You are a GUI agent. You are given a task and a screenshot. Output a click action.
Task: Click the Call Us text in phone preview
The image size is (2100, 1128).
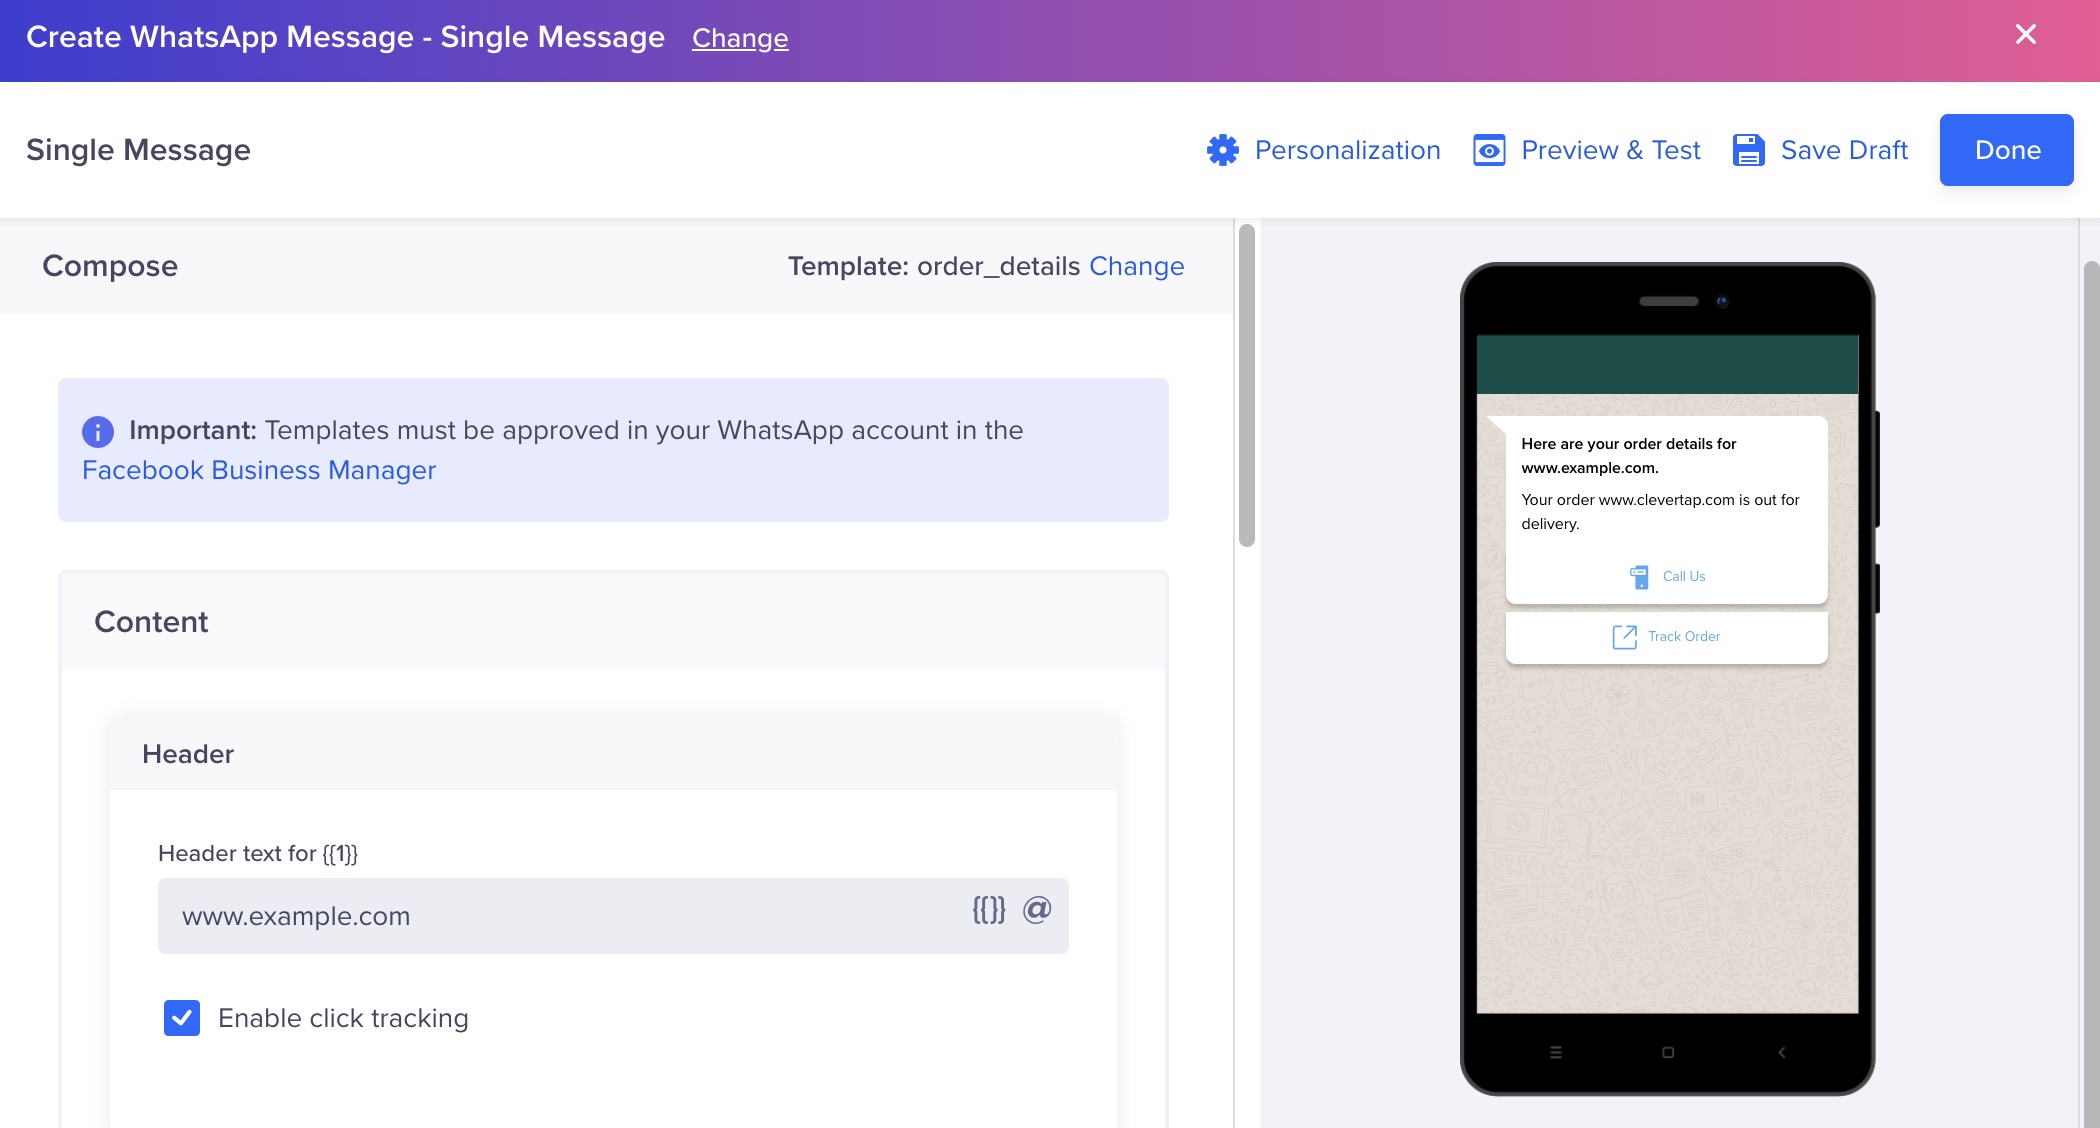point(1684,577)
